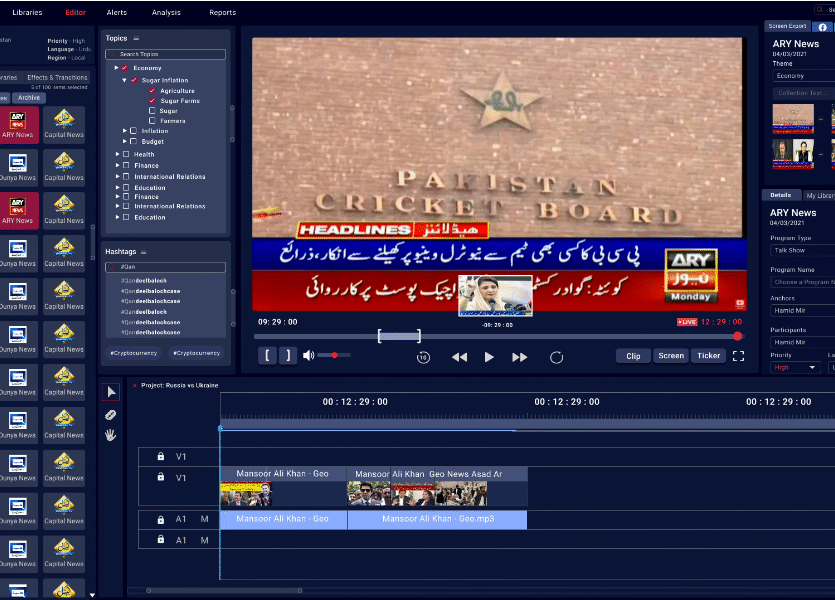Rewind the video with double-left arrows

[x=460, y=357]
